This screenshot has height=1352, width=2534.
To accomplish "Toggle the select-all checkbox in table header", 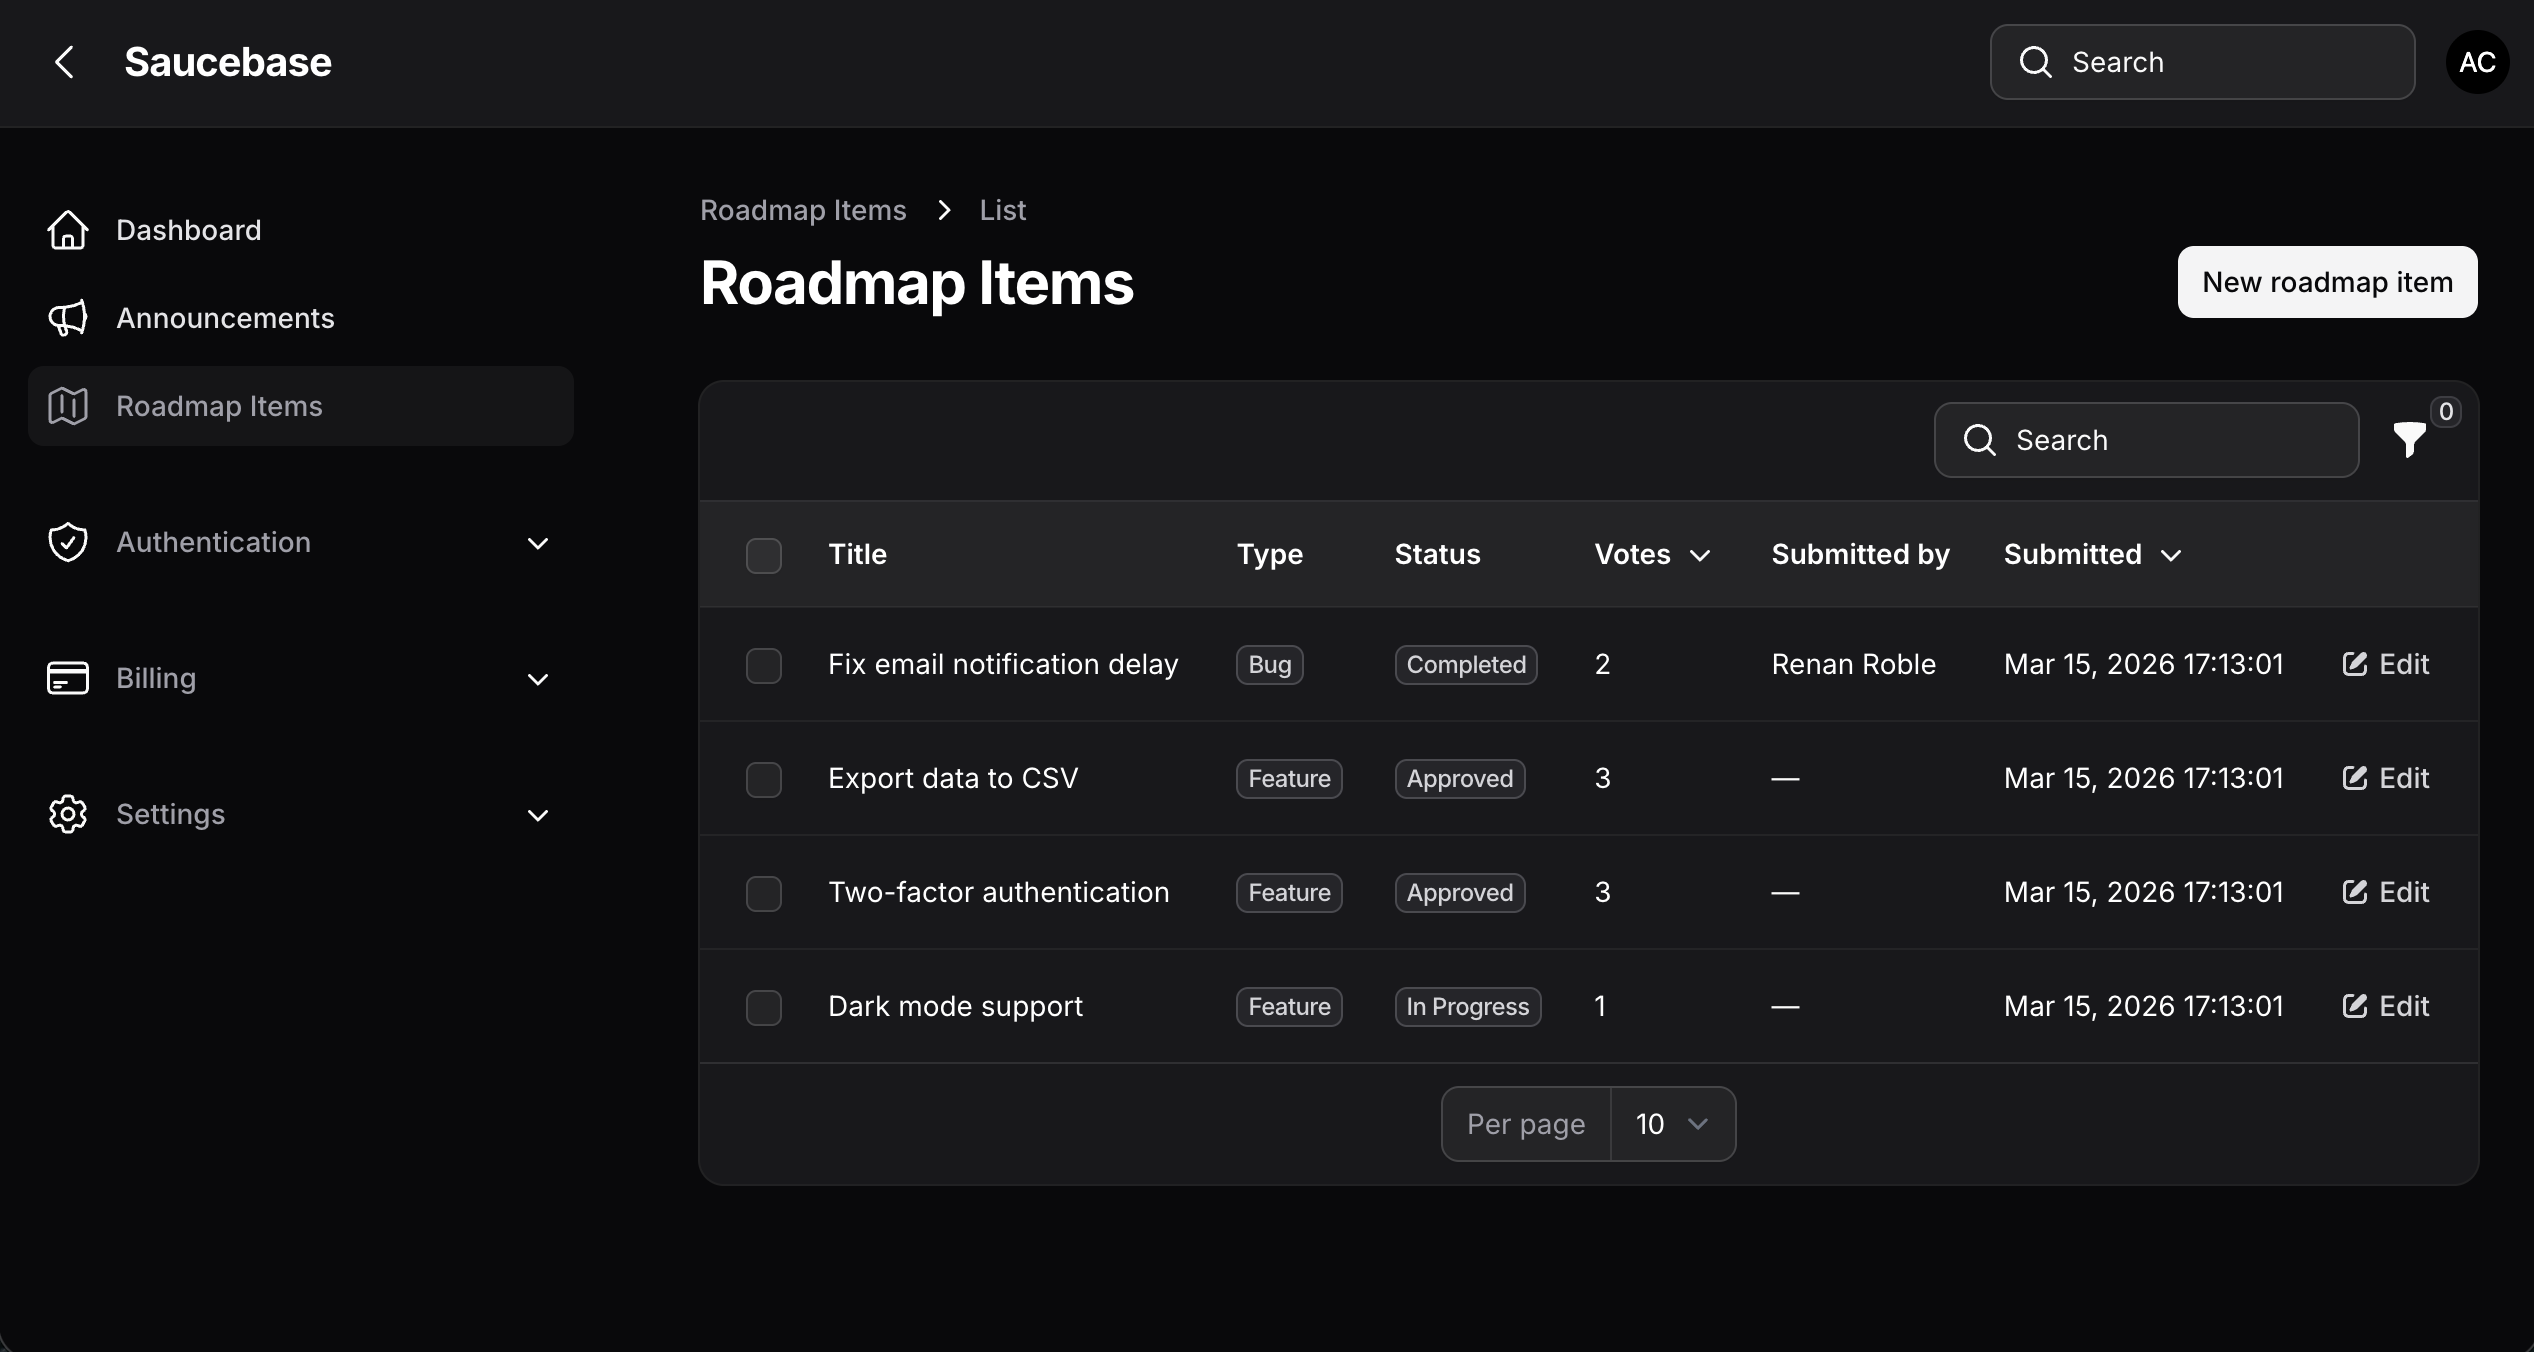I will 763,555.
